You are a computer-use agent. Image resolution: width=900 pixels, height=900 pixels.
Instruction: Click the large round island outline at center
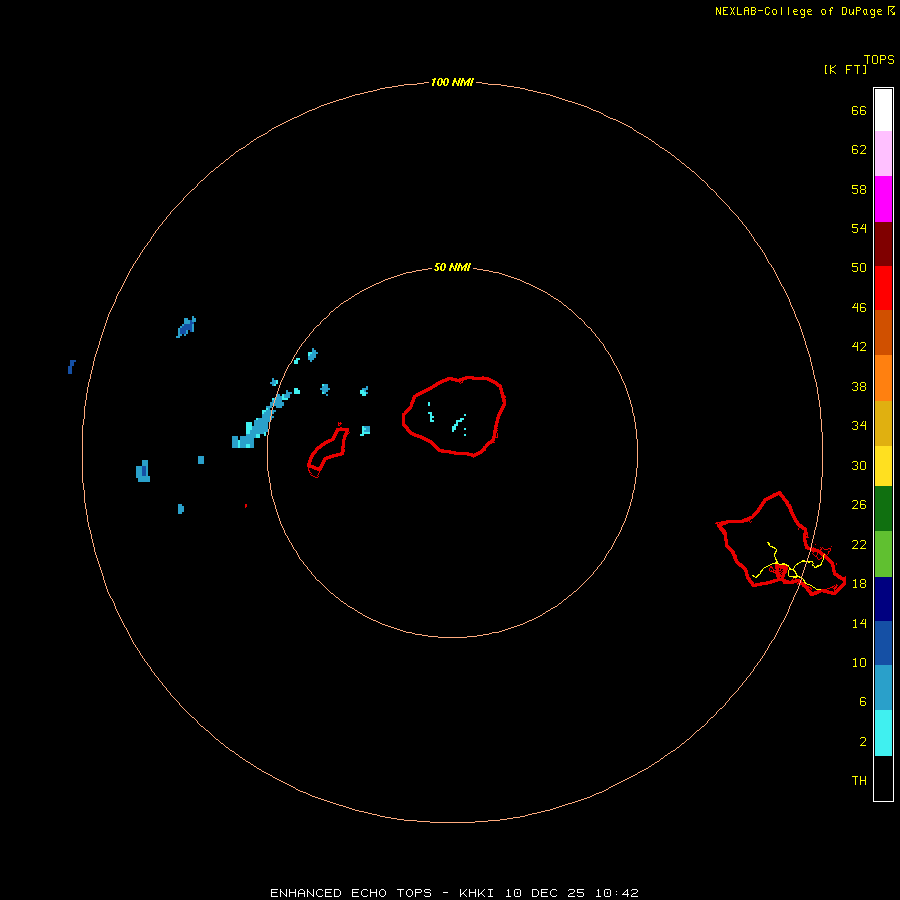point(454,416)
